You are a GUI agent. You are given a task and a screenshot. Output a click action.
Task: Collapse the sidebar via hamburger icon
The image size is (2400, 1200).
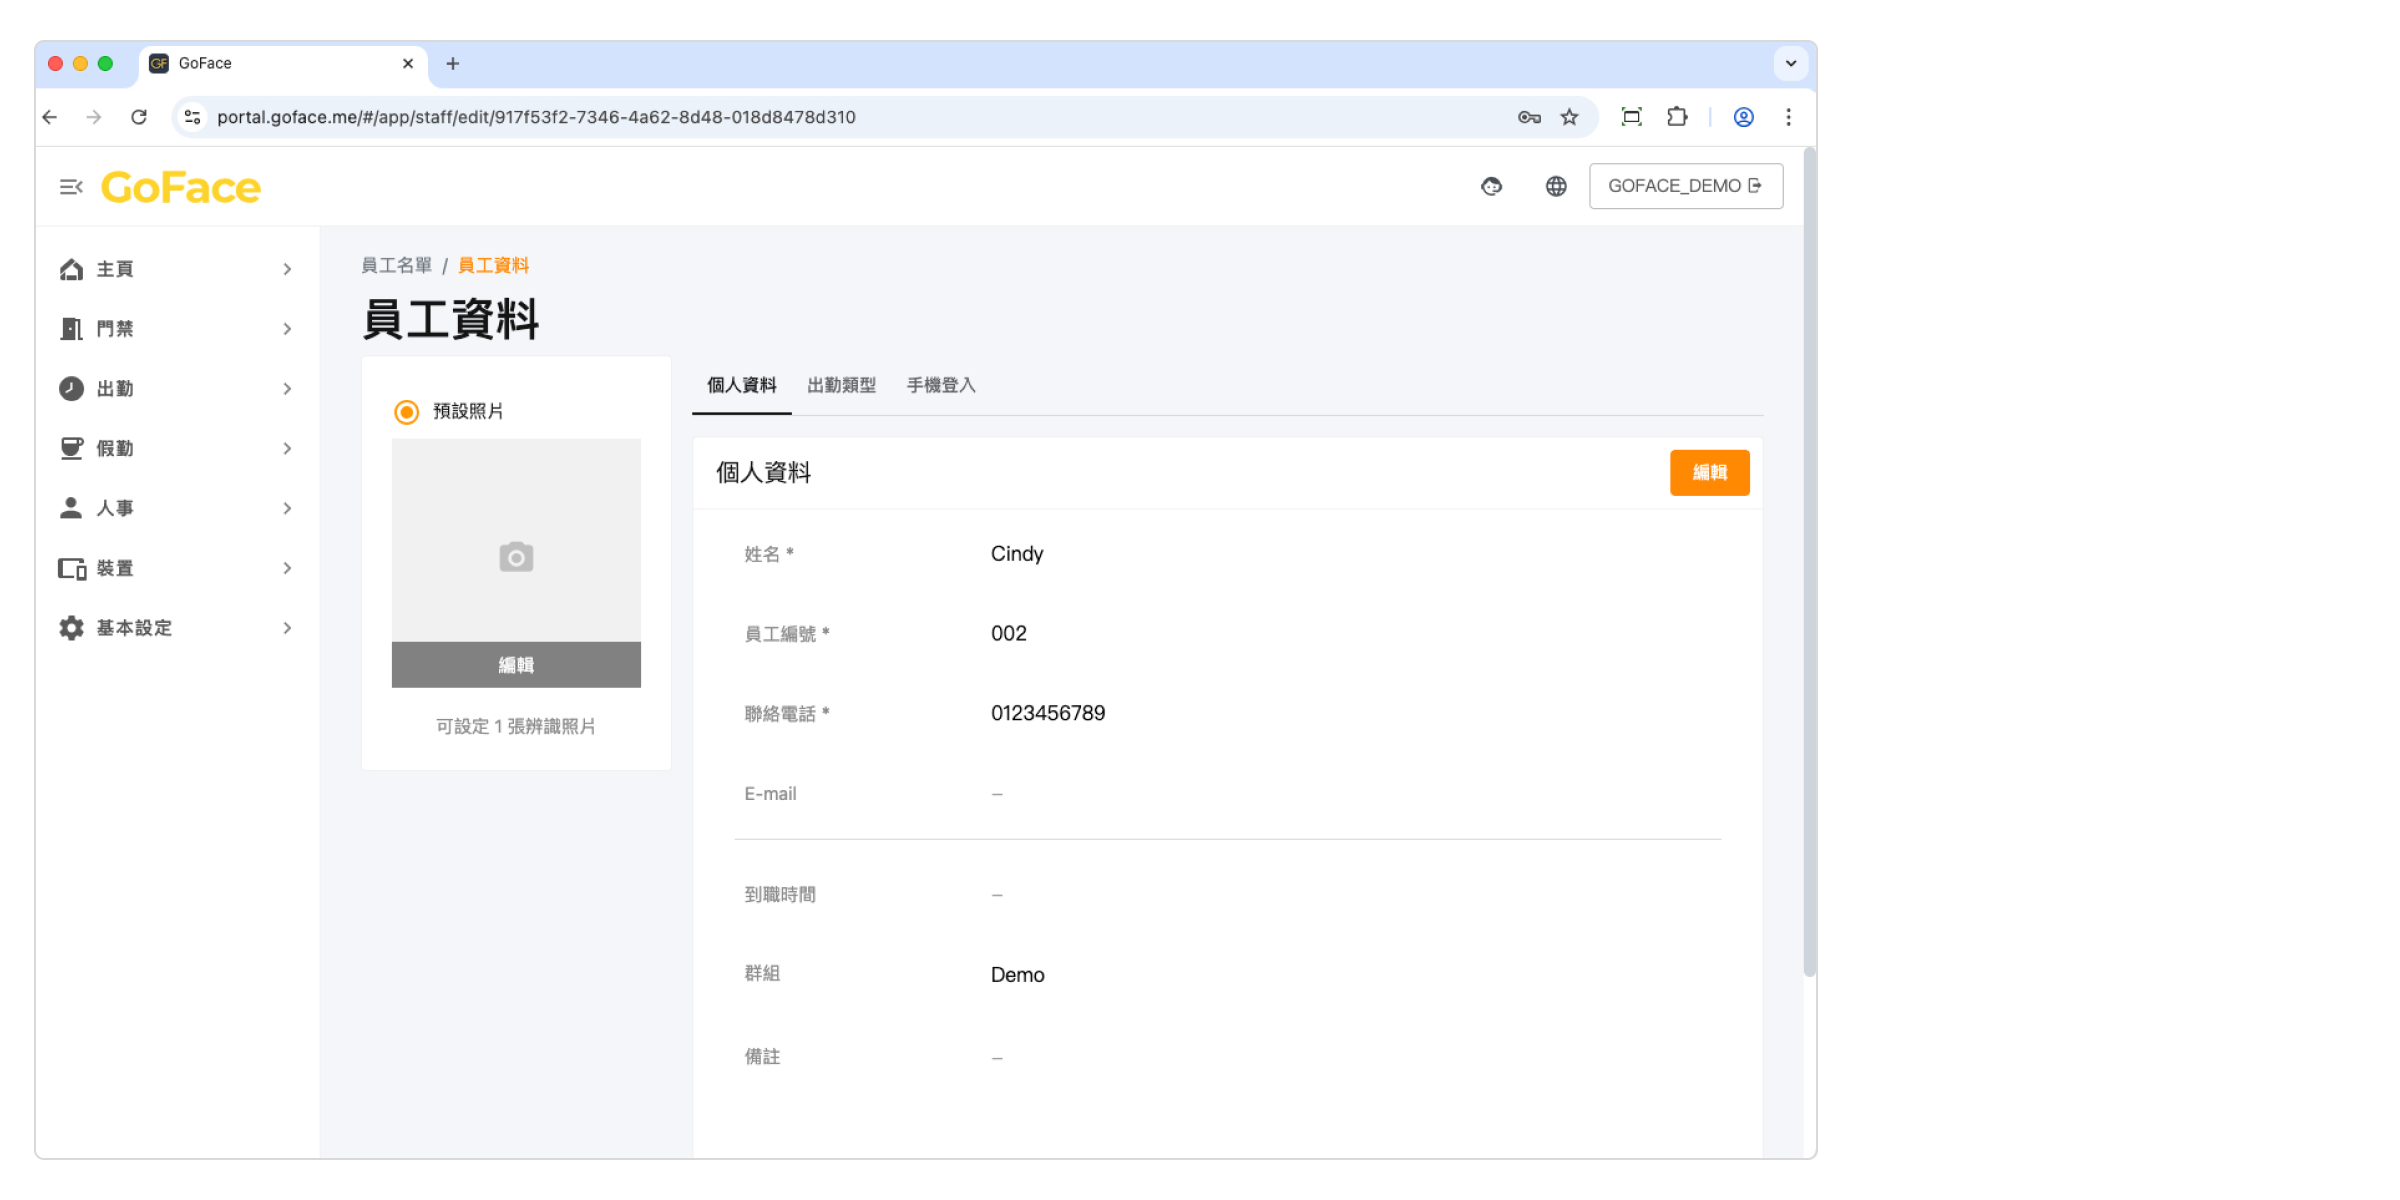point(70,187)
